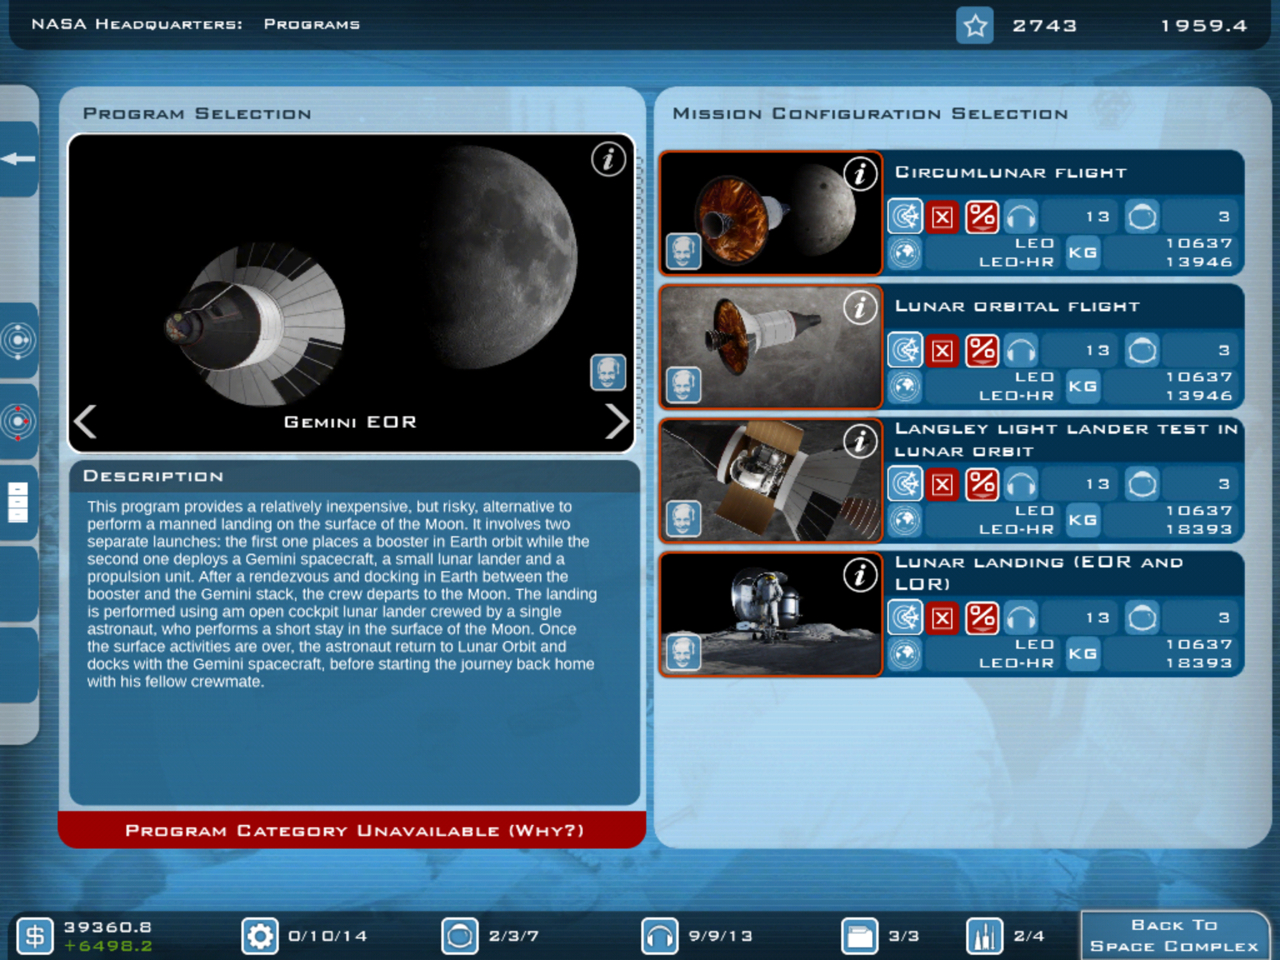Click globe orbit icon for Circumlunar Flight
This screenshot has width=1280, height=960.
(905, 253)
